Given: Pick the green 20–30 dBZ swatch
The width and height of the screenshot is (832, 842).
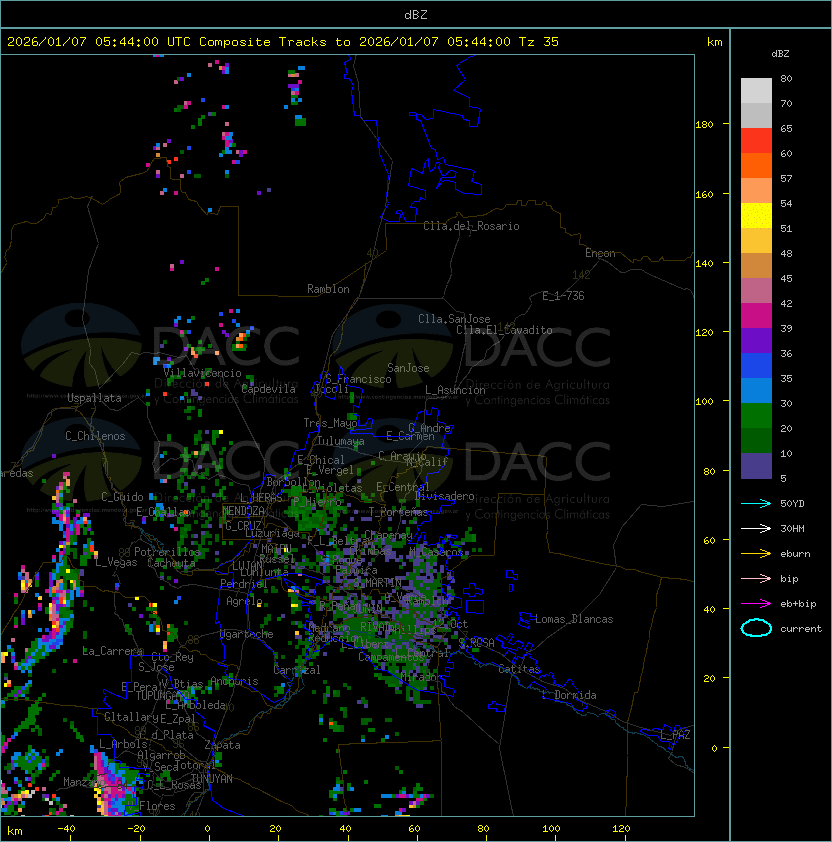Looking at the screenshot, I should pos(756,416).
